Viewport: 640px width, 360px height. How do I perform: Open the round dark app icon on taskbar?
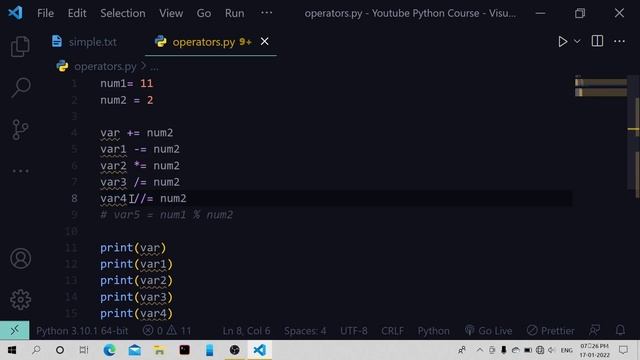[235, 350]
